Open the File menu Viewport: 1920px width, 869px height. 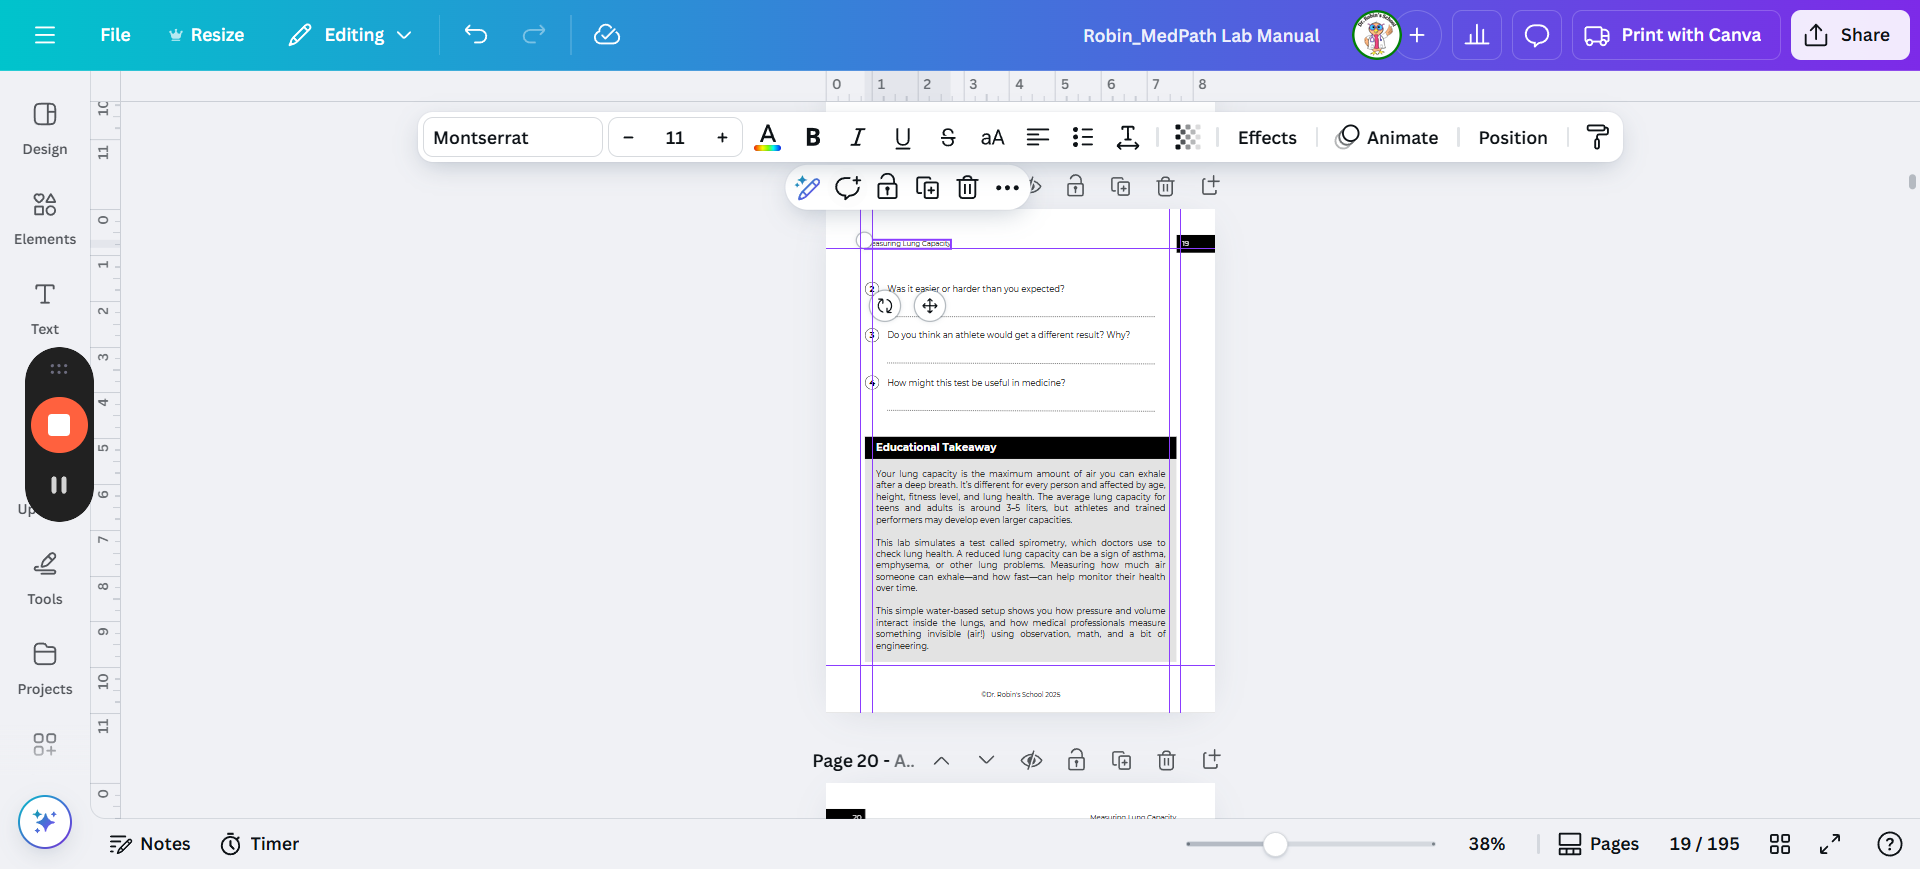(115, 35)
